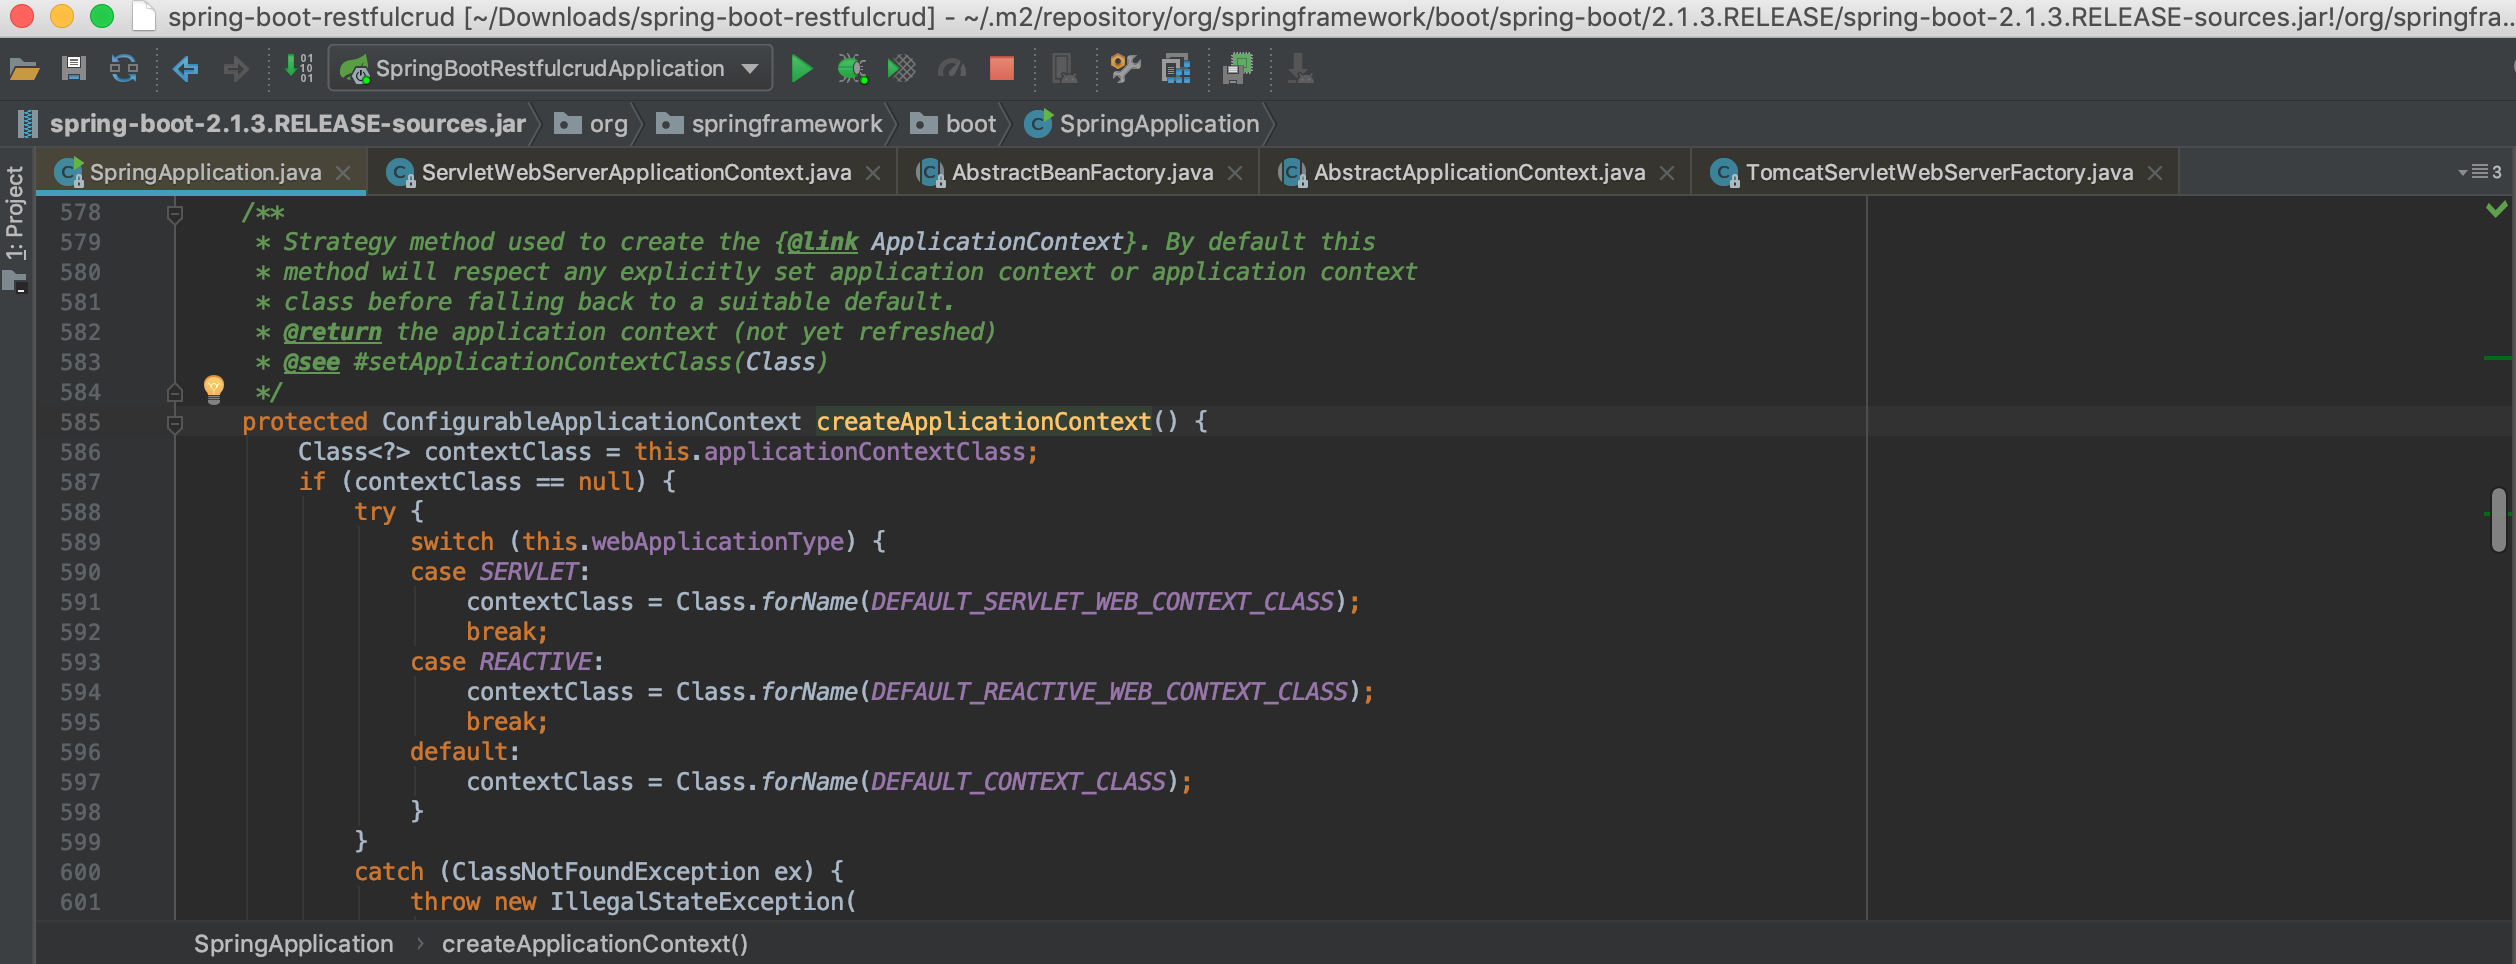Viewport: 2516px width, 964px height.
Task: Click the green stripe mark on error stripe
Action: [x=2496, y=357]
